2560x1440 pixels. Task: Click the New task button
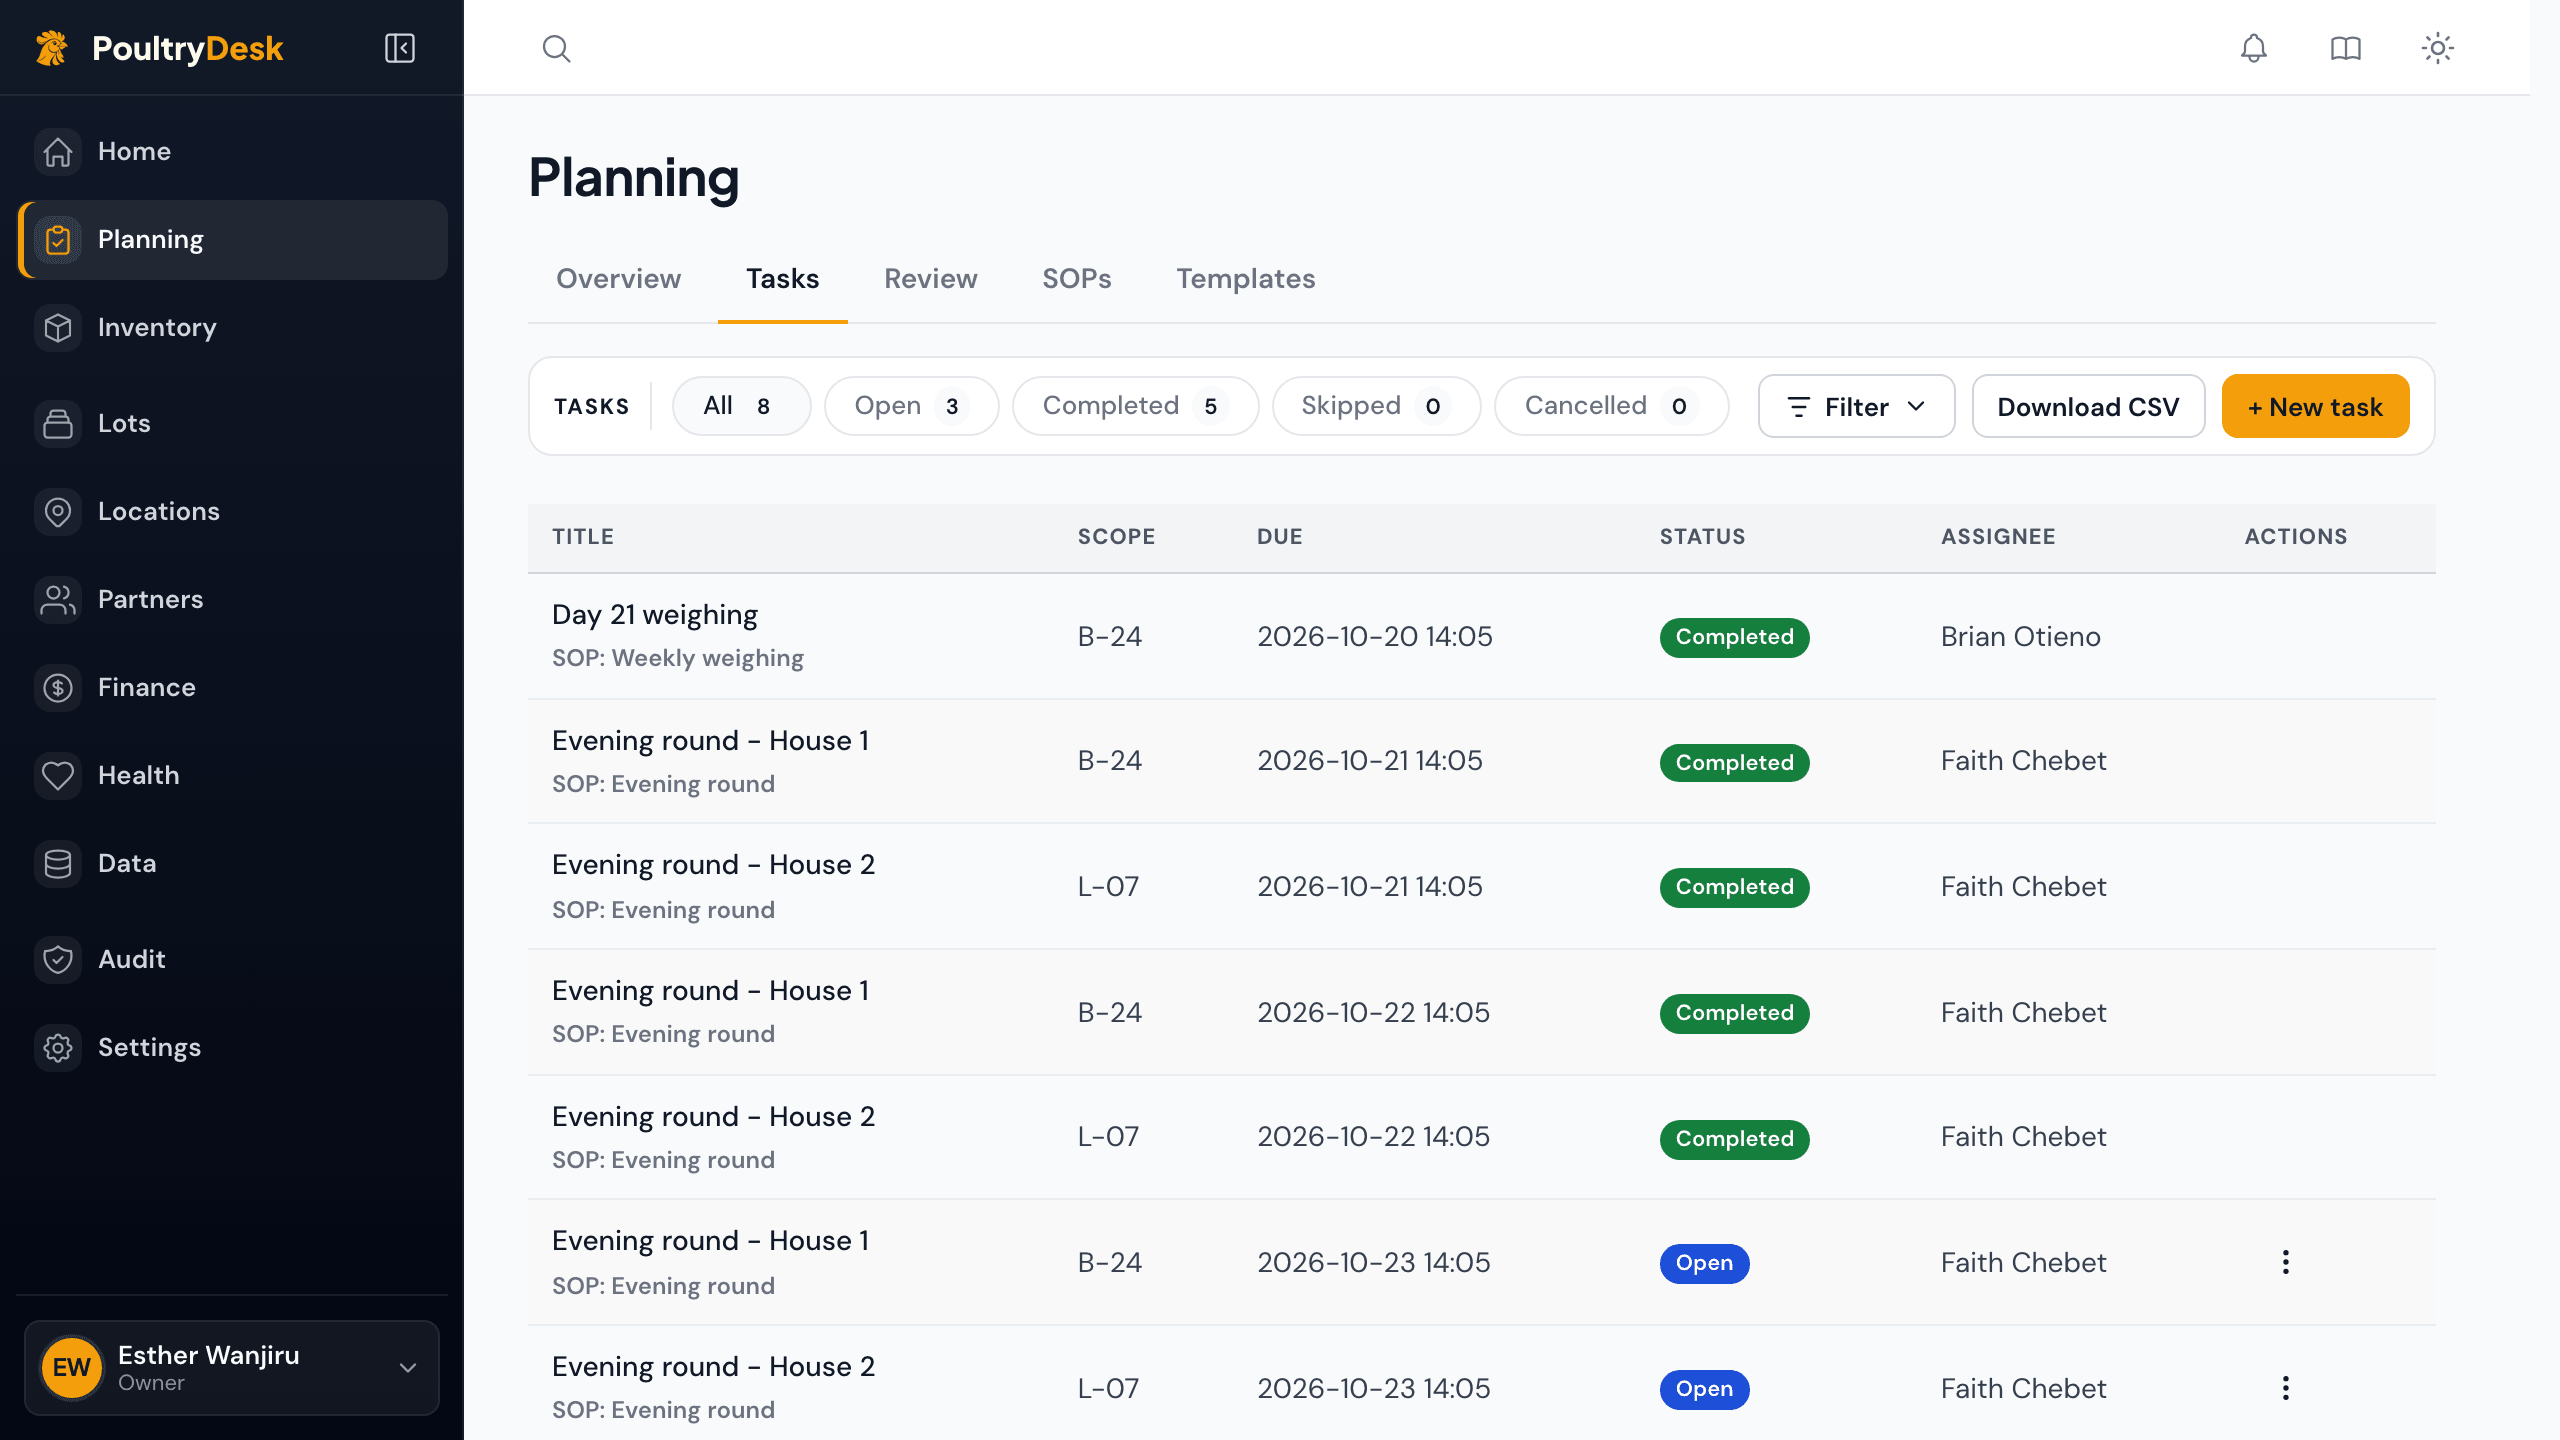2315,406
